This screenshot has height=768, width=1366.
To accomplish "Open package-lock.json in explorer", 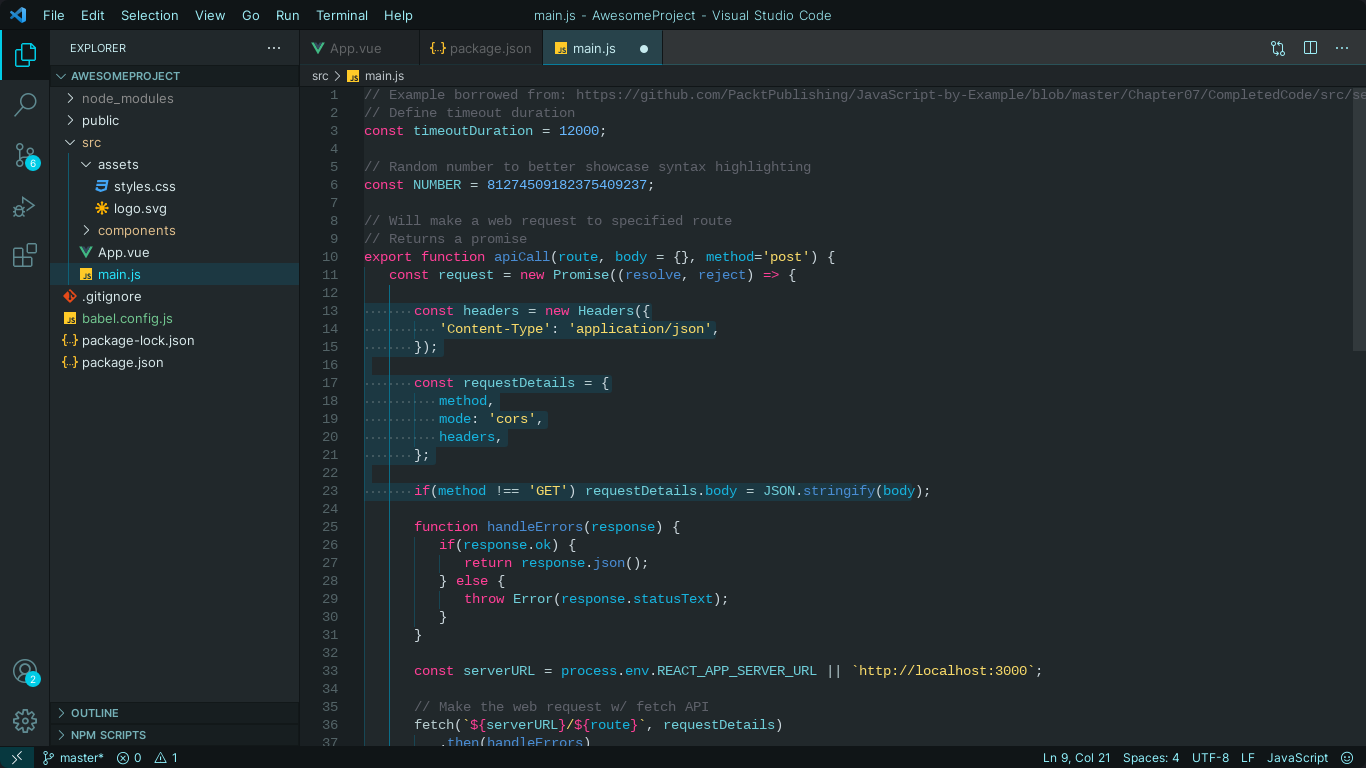I will 174,340.
